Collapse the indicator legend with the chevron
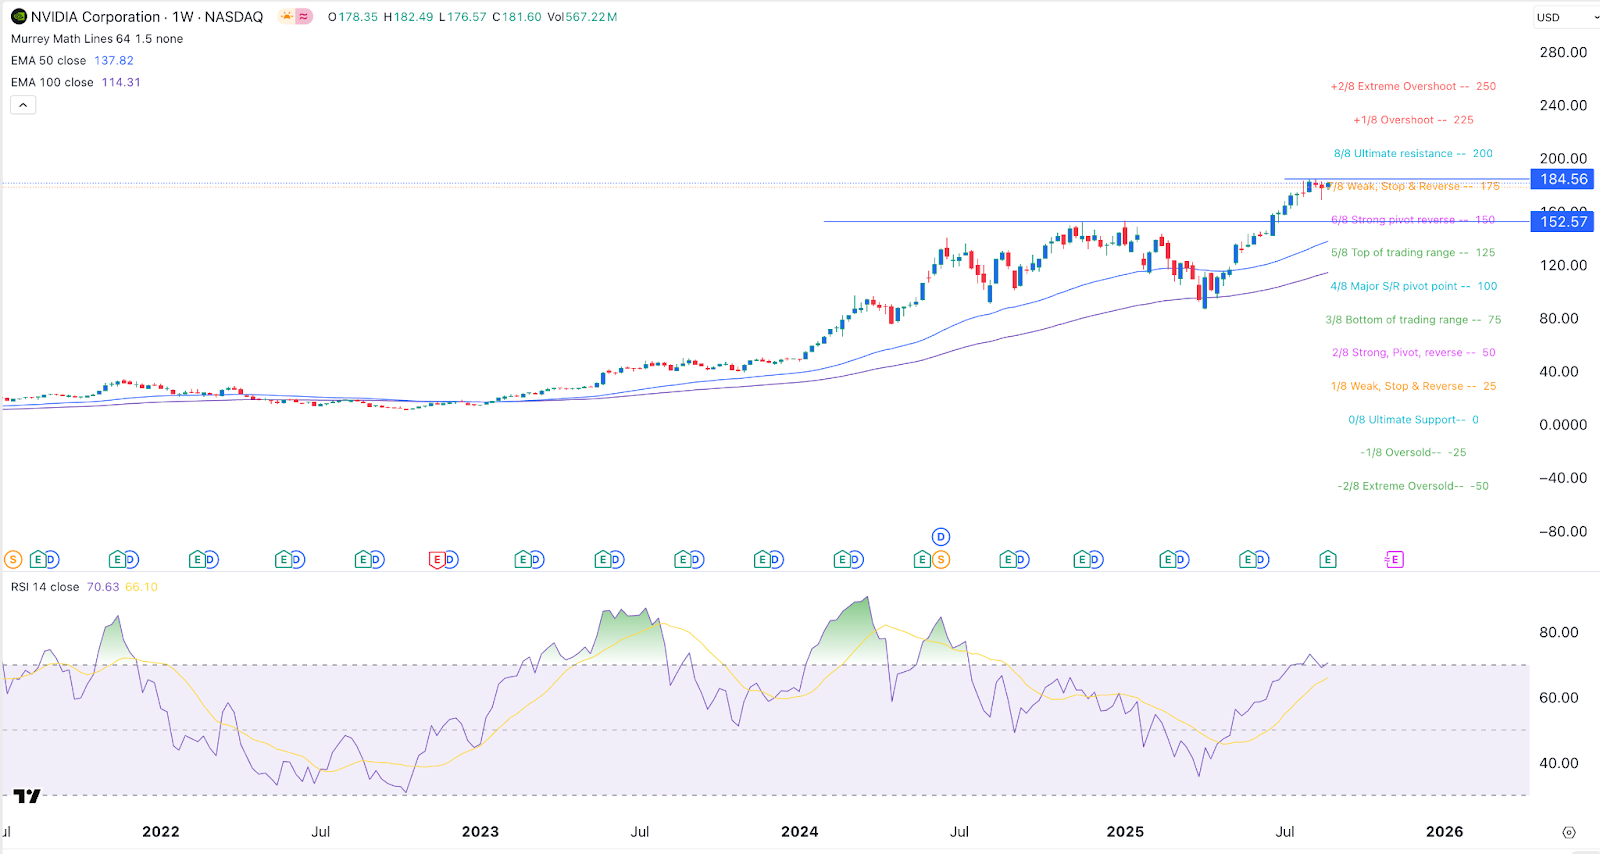The image size is (1600, 854). pos(23,105)
